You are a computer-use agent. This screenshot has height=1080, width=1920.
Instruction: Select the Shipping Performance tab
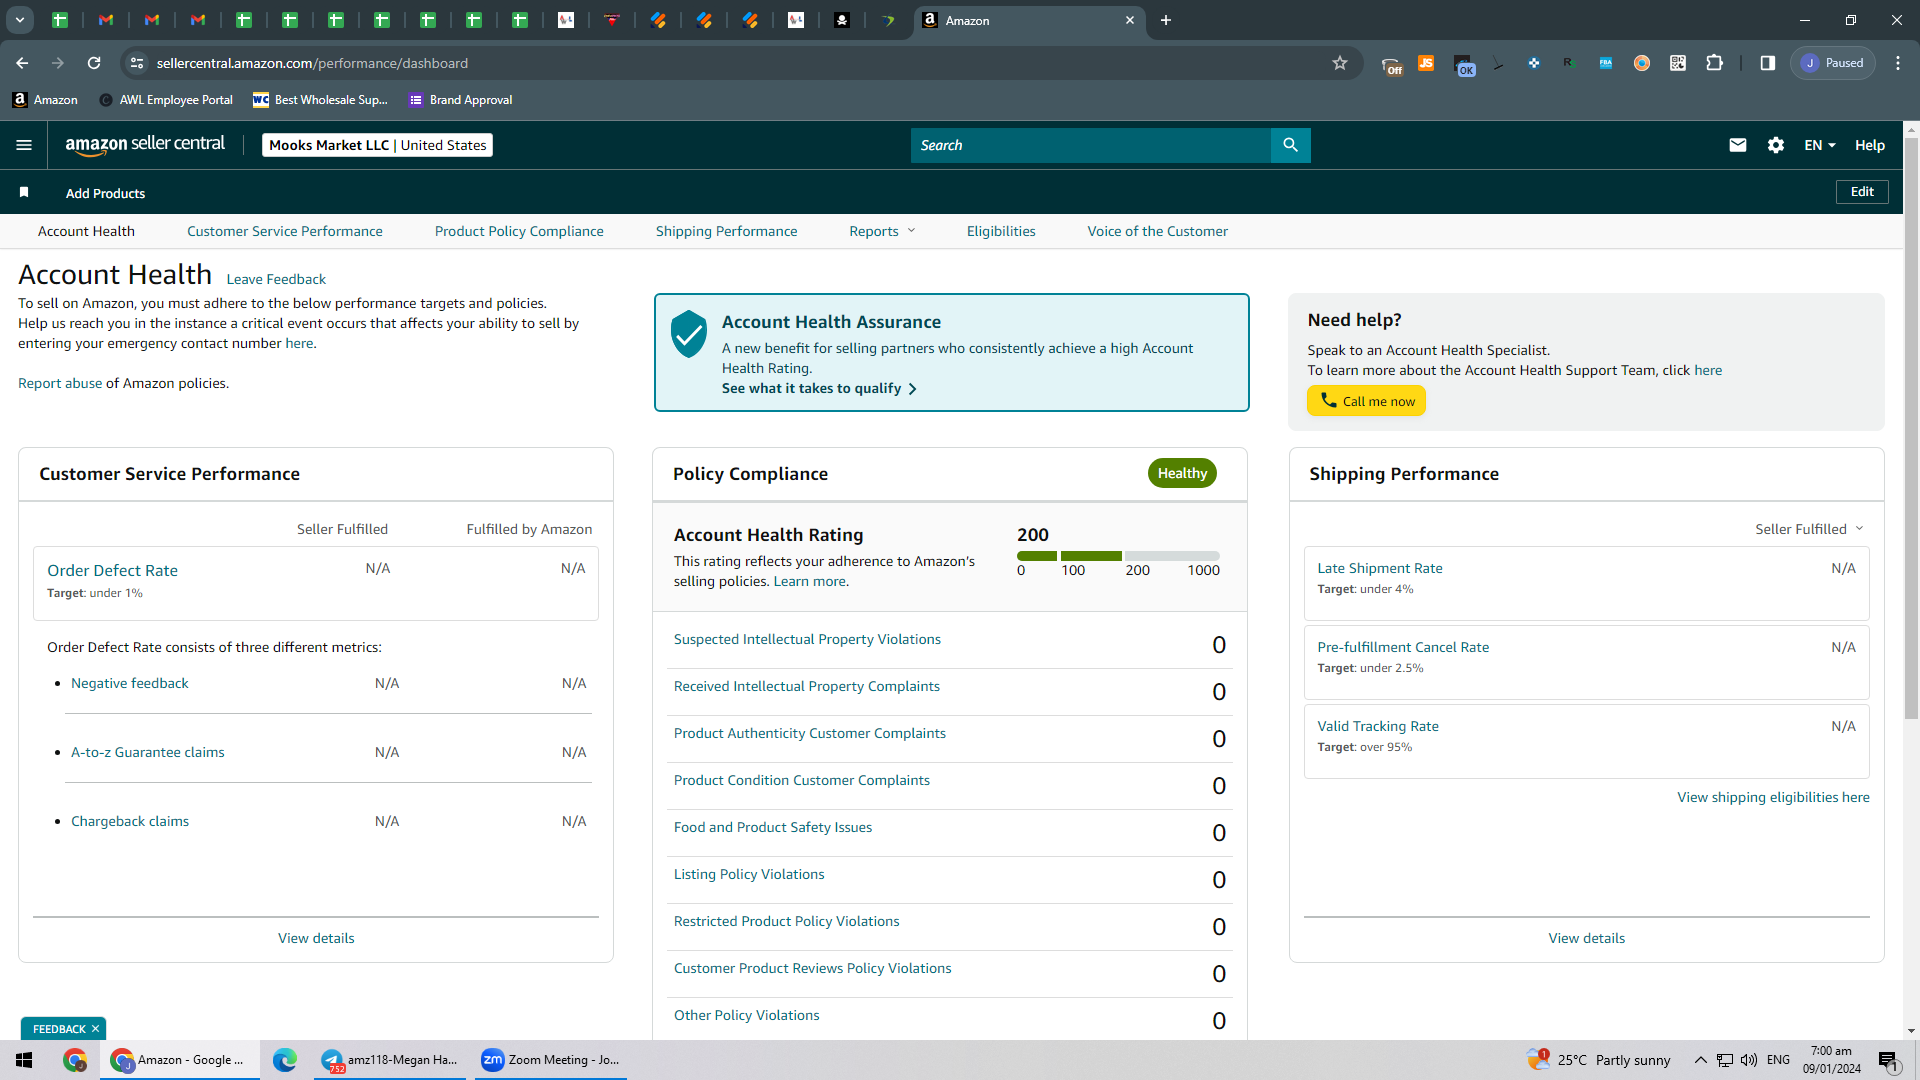[727, 231]
